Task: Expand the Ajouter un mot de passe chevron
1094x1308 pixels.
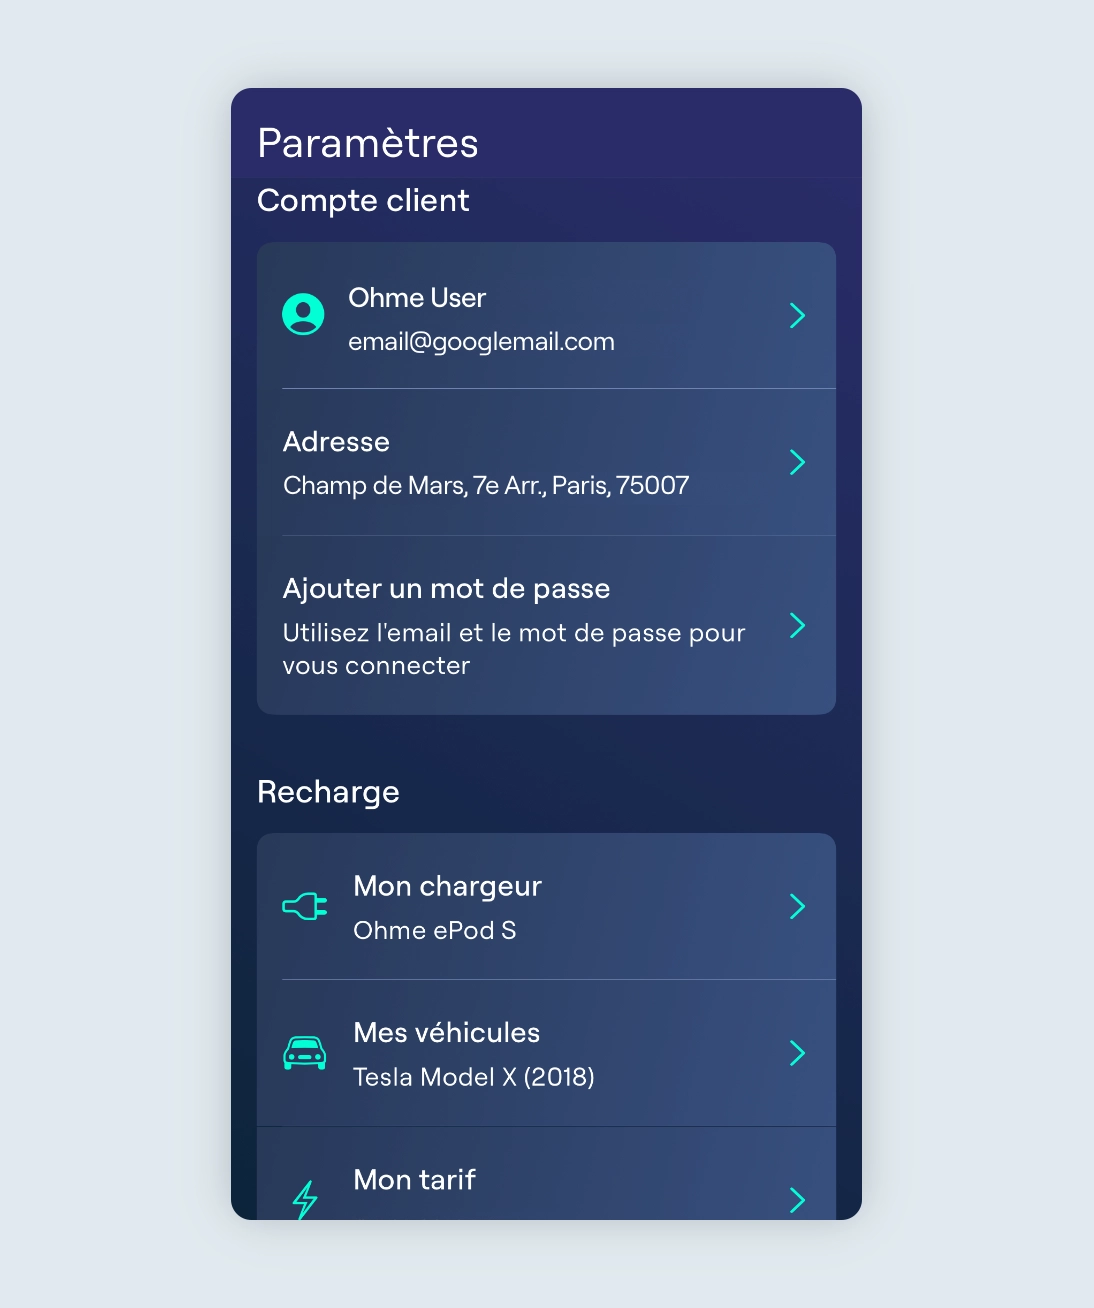Action: click(x=797, y=625)
